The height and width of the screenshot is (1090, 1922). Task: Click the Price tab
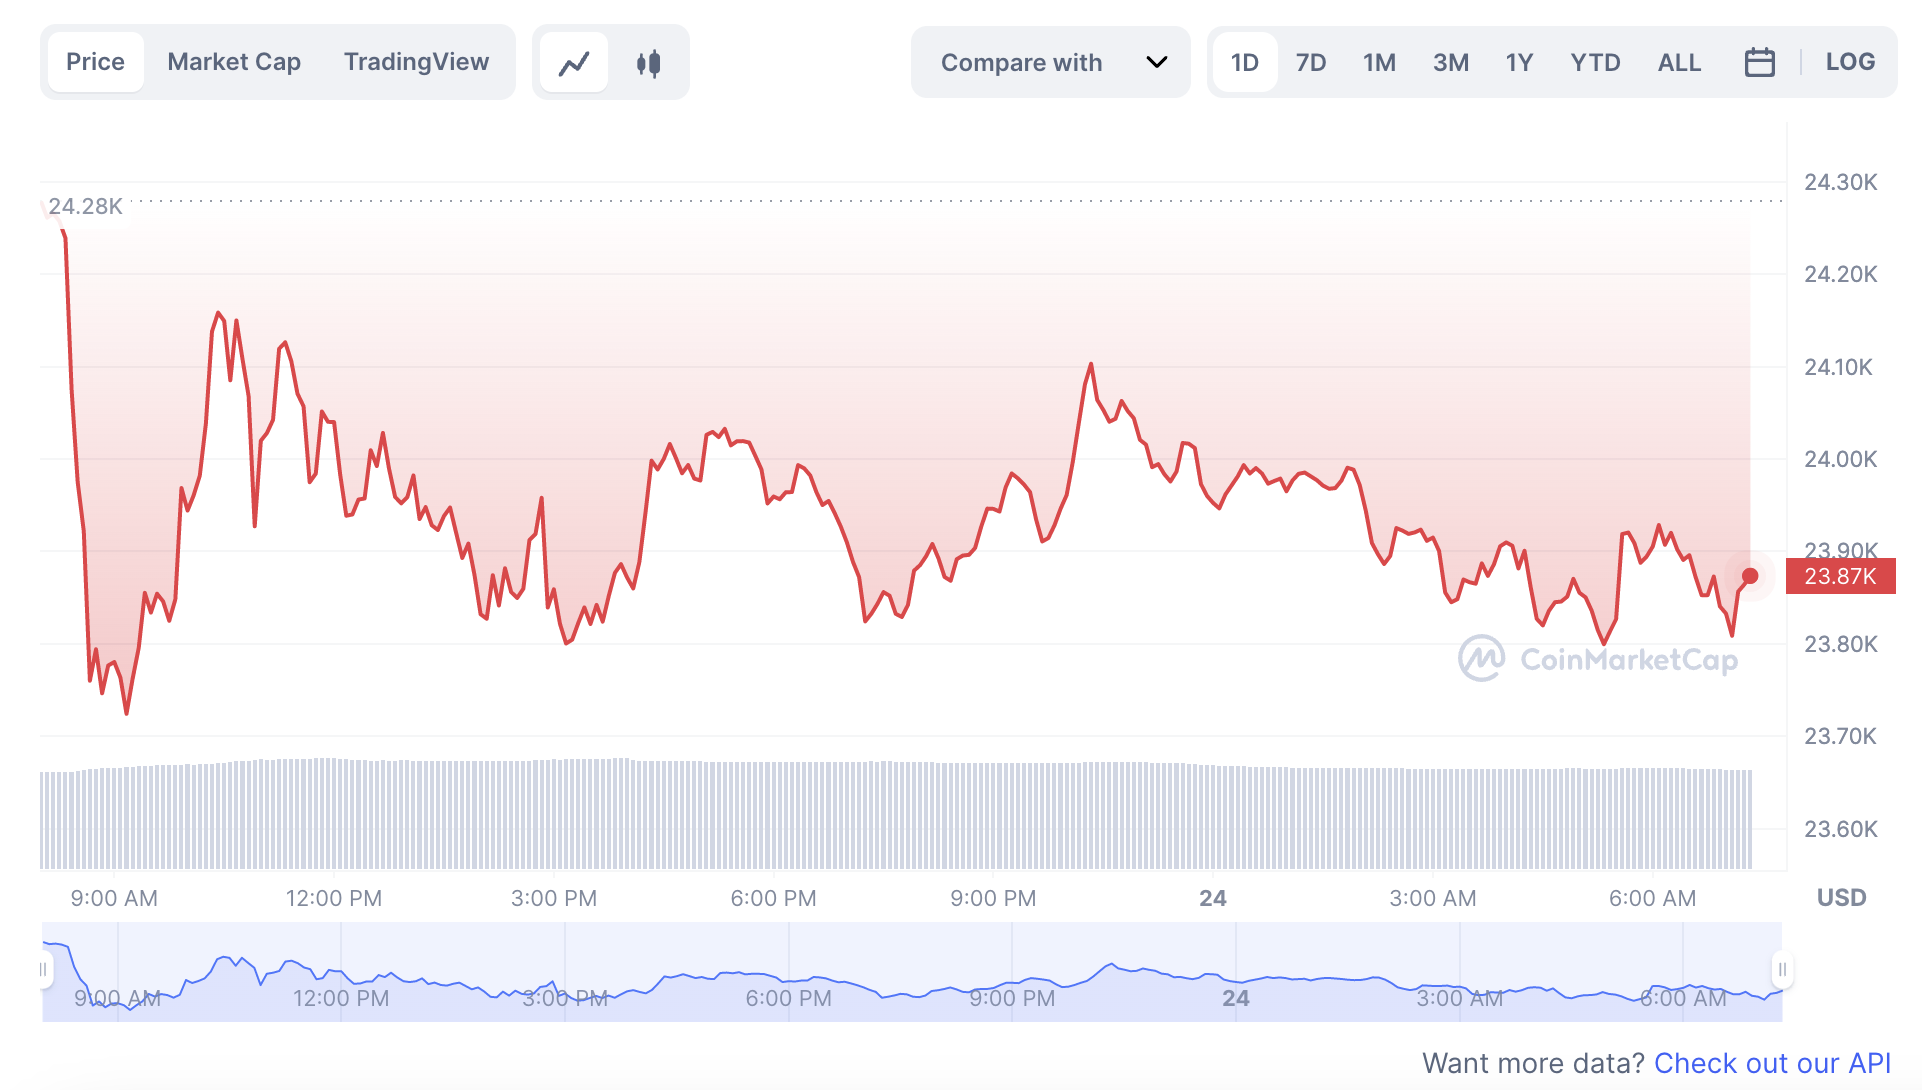(95, 62)
